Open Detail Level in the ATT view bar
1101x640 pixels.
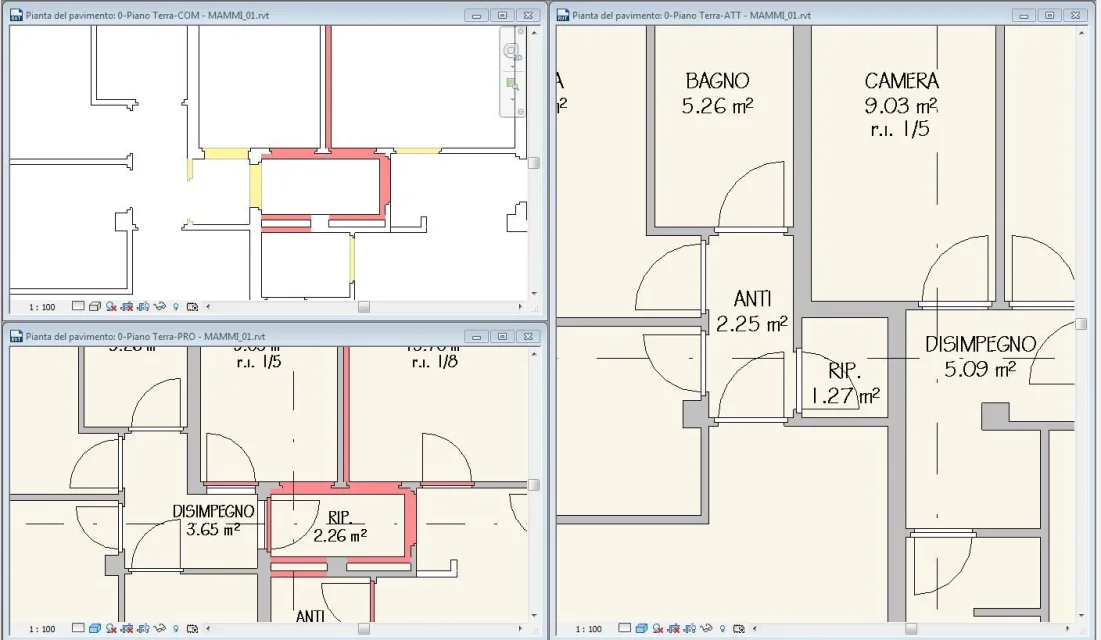click(624, 628)
